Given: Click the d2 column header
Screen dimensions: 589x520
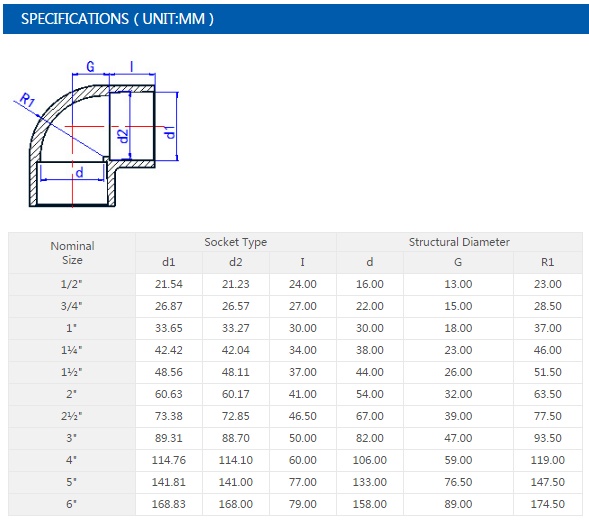Looking at the screenshot, I should pos(236,262).
